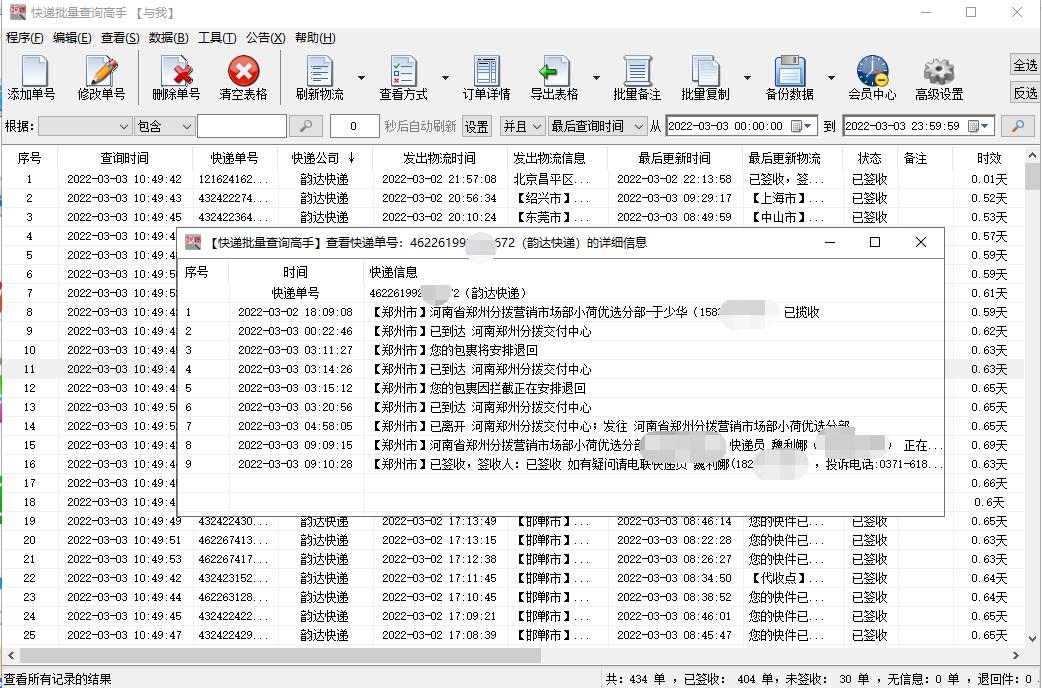1042x688 pixels.
Task: Sort by 快递公司 column header
Action: (x=324, y=158)
